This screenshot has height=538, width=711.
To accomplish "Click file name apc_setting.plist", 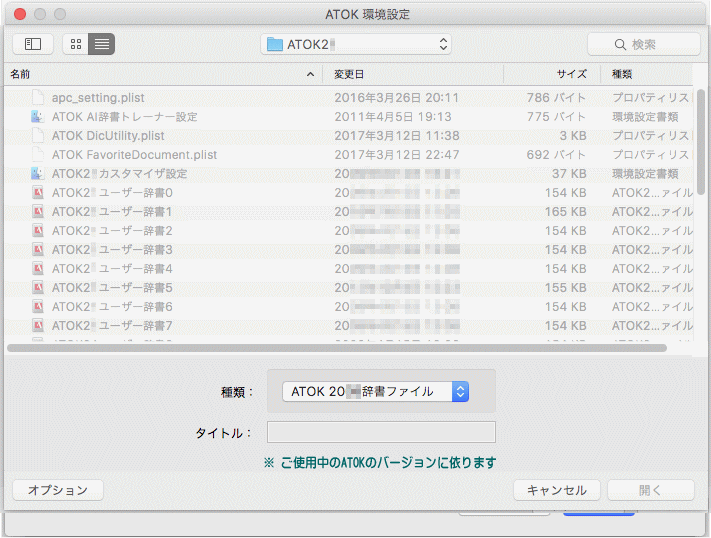I will (x=98, y=98).
